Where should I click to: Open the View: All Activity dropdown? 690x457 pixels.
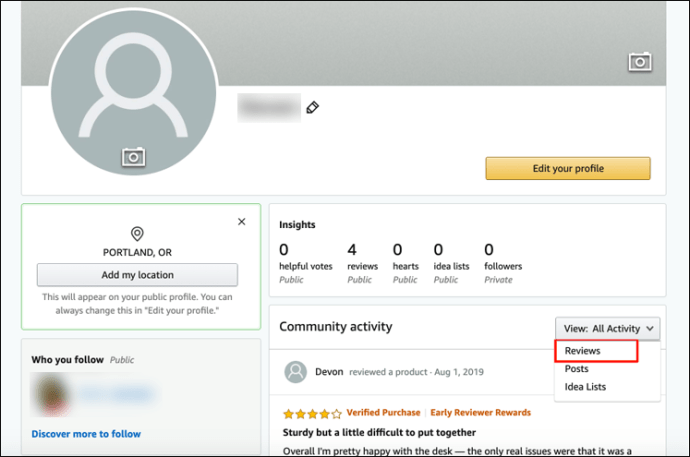(607, 329)
